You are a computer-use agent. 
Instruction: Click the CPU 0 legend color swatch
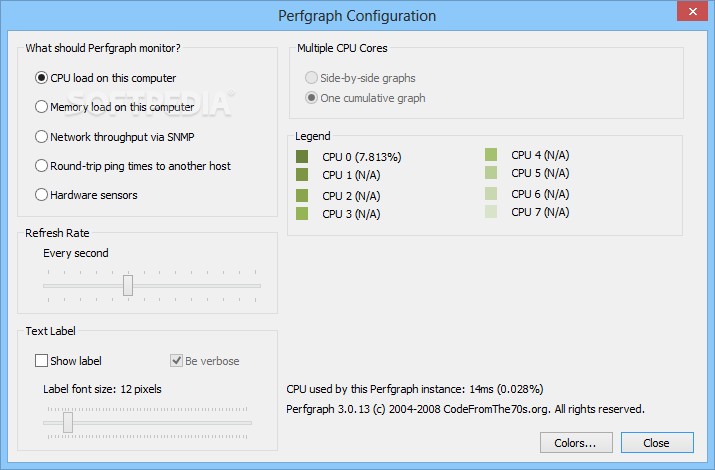click(x=302, y=157)
